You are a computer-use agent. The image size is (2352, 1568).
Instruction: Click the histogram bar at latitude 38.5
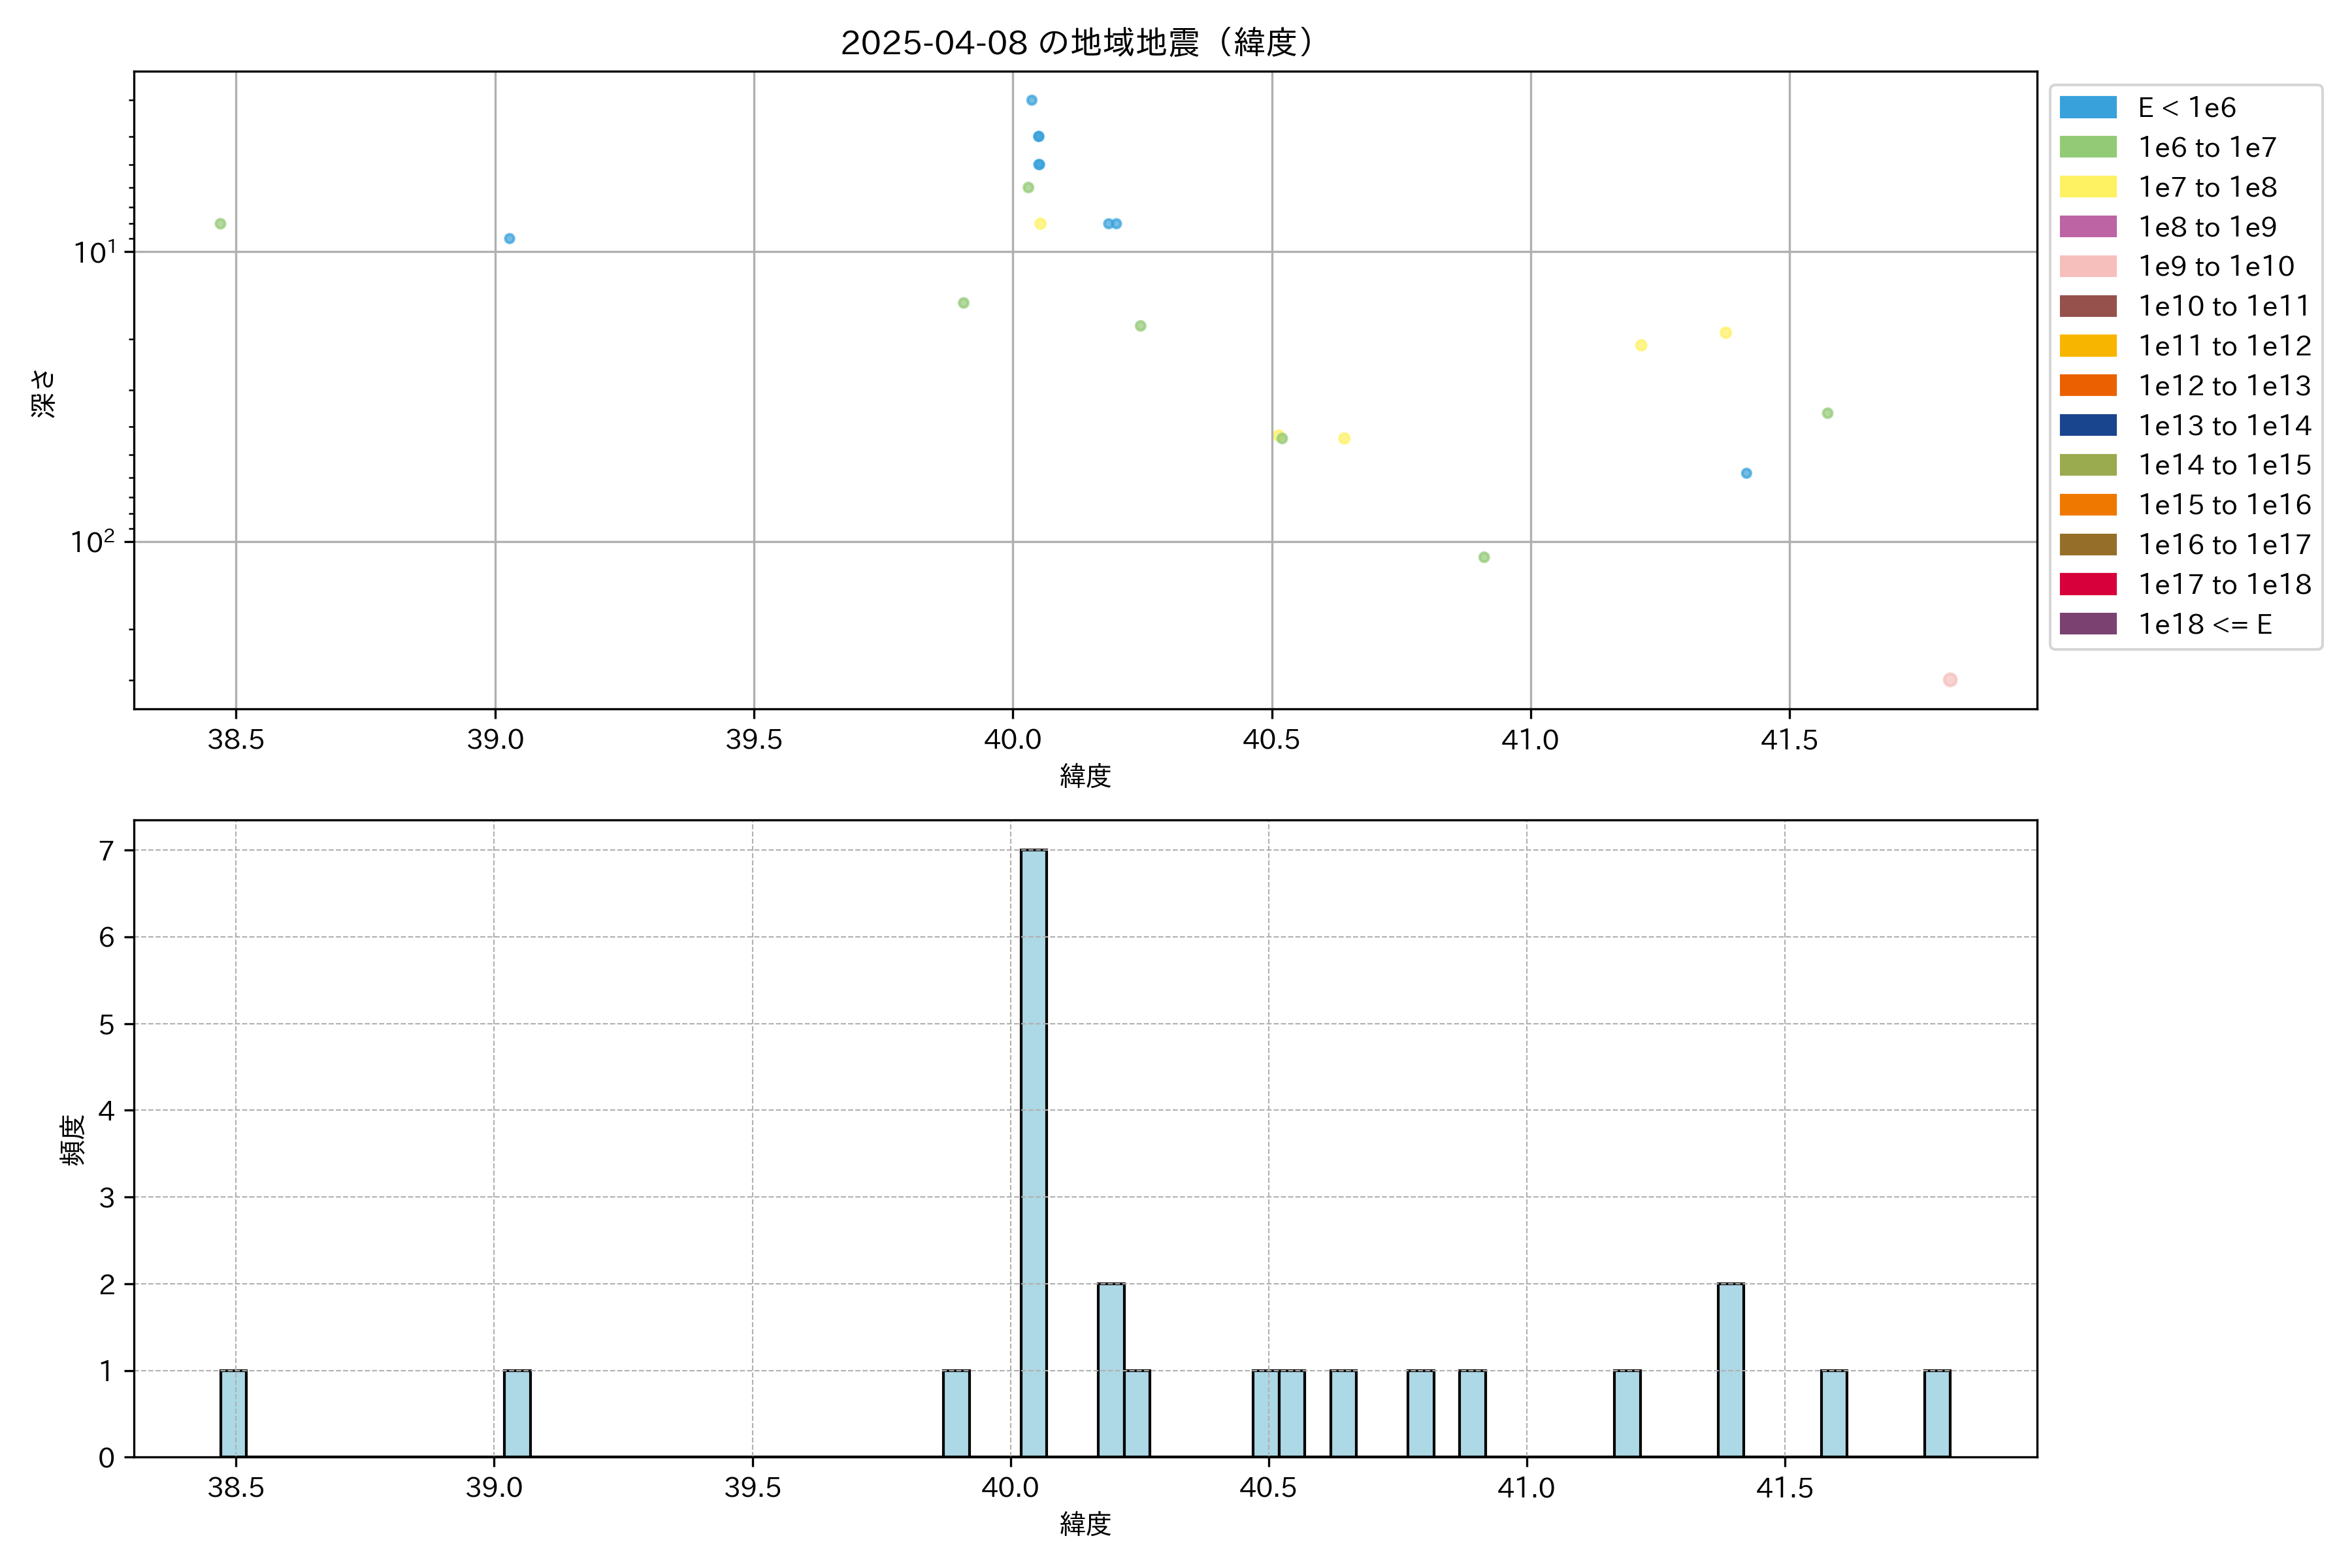[x=233, y=1413]
